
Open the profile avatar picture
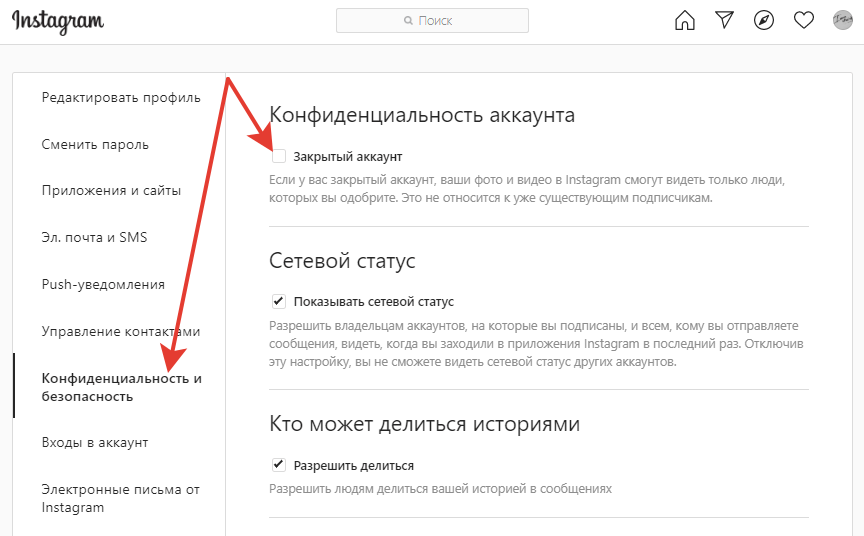[x=843, y=20]
